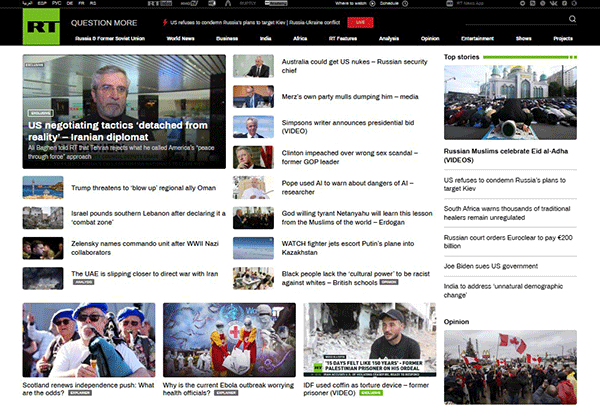Click the Pope AI story thumbnail

253,187
